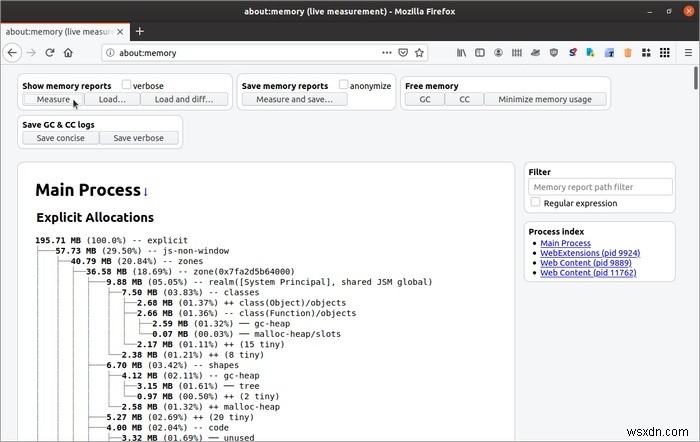Reload the about:memory page
The image size is (700, 442).
(x=50, y=53)
